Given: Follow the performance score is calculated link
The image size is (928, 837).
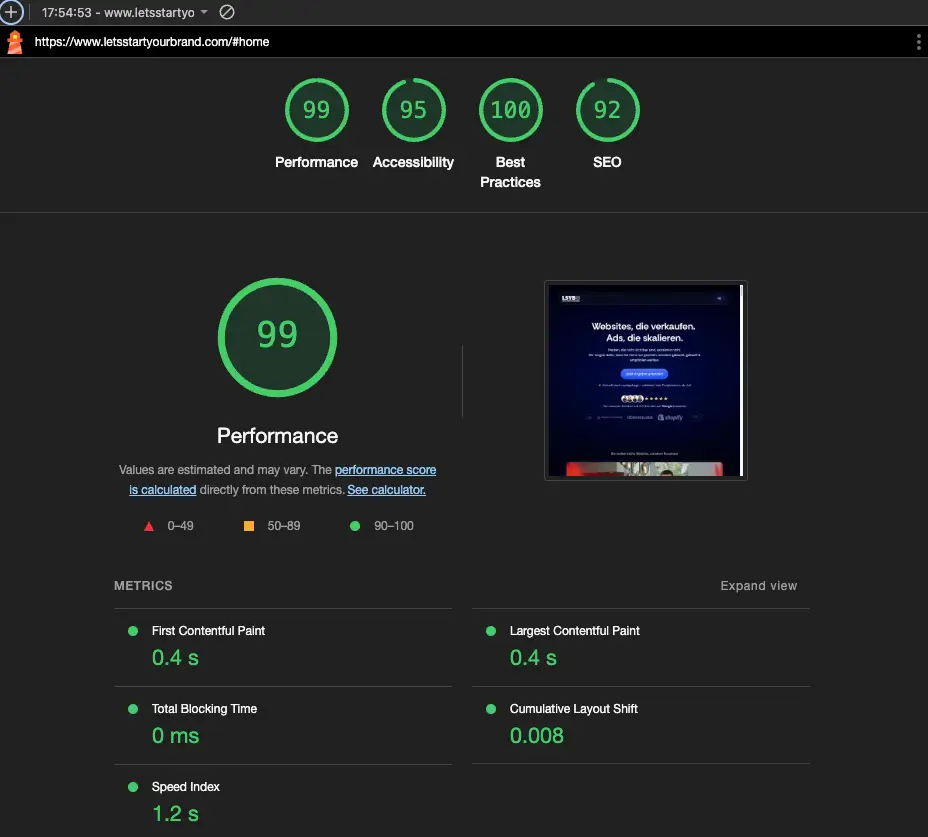Looking at the screenshot, I should click(x=386, y=470).
